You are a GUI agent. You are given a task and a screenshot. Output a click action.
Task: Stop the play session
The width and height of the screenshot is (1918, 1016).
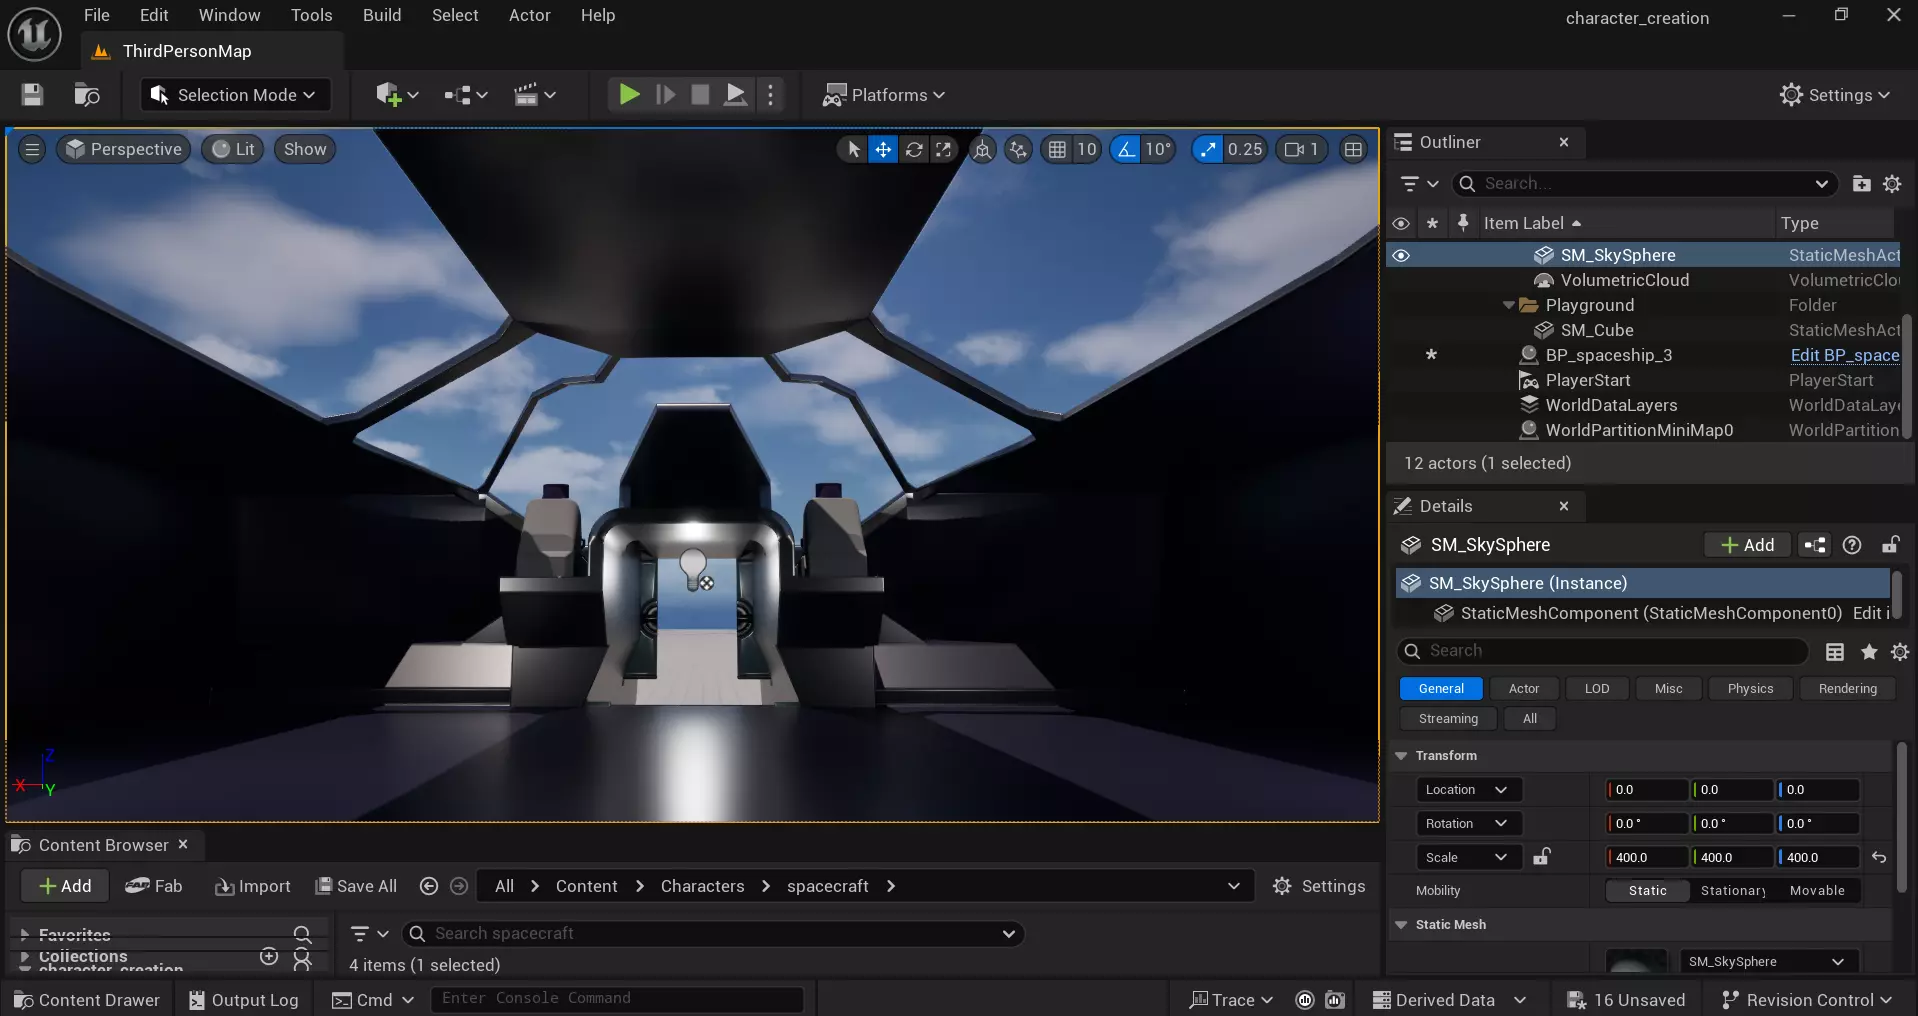click(x=700, y=95)
